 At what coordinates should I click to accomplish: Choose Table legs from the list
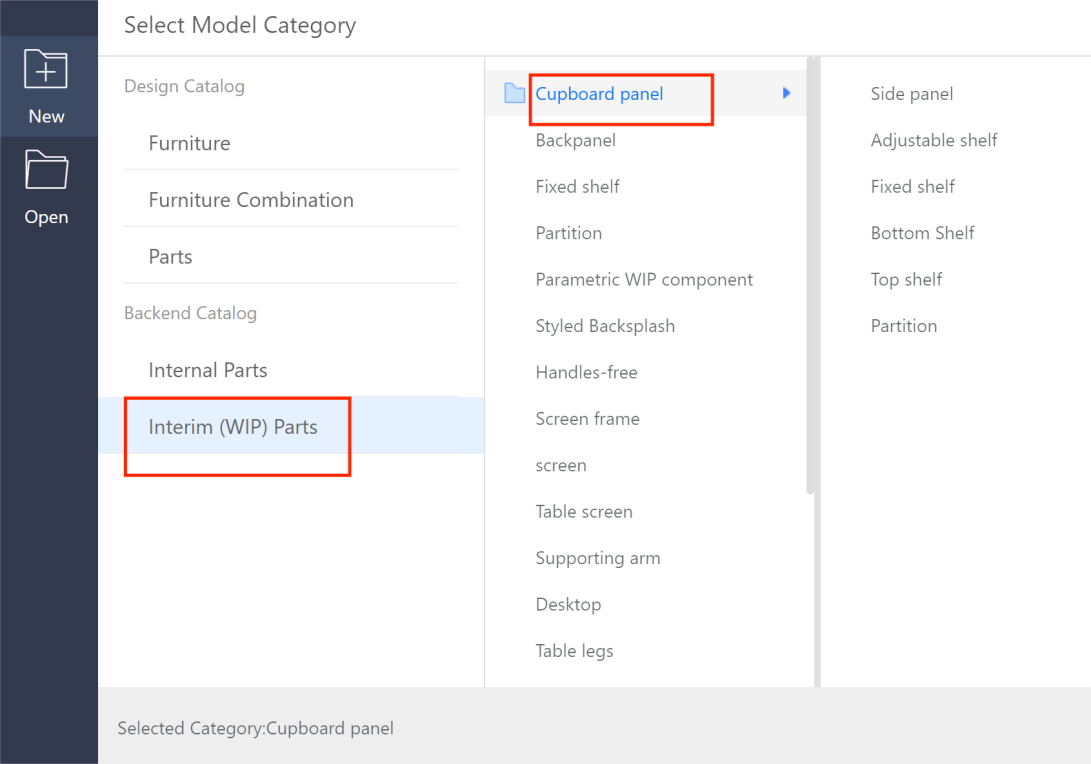574,651
